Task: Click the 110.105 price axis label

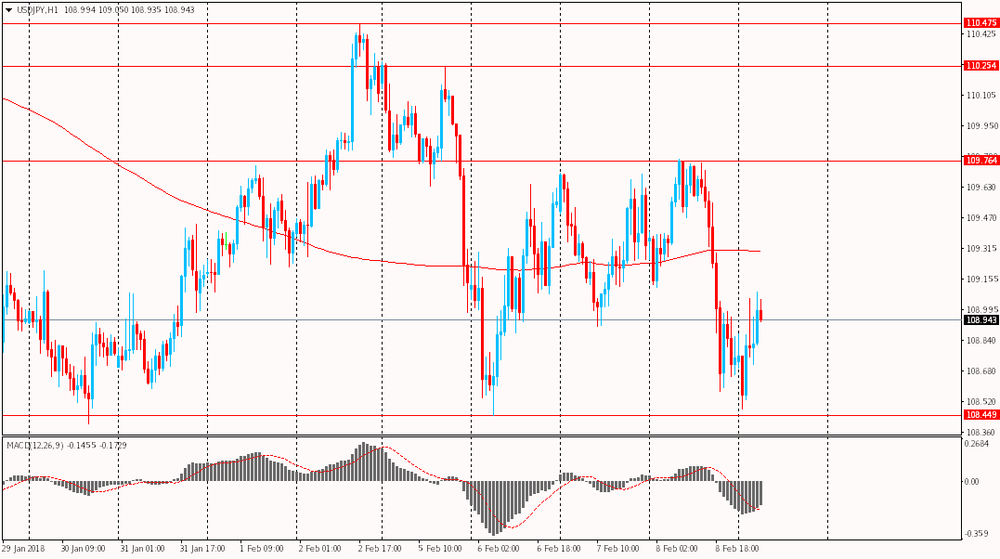Action: [x=982, y=96]
